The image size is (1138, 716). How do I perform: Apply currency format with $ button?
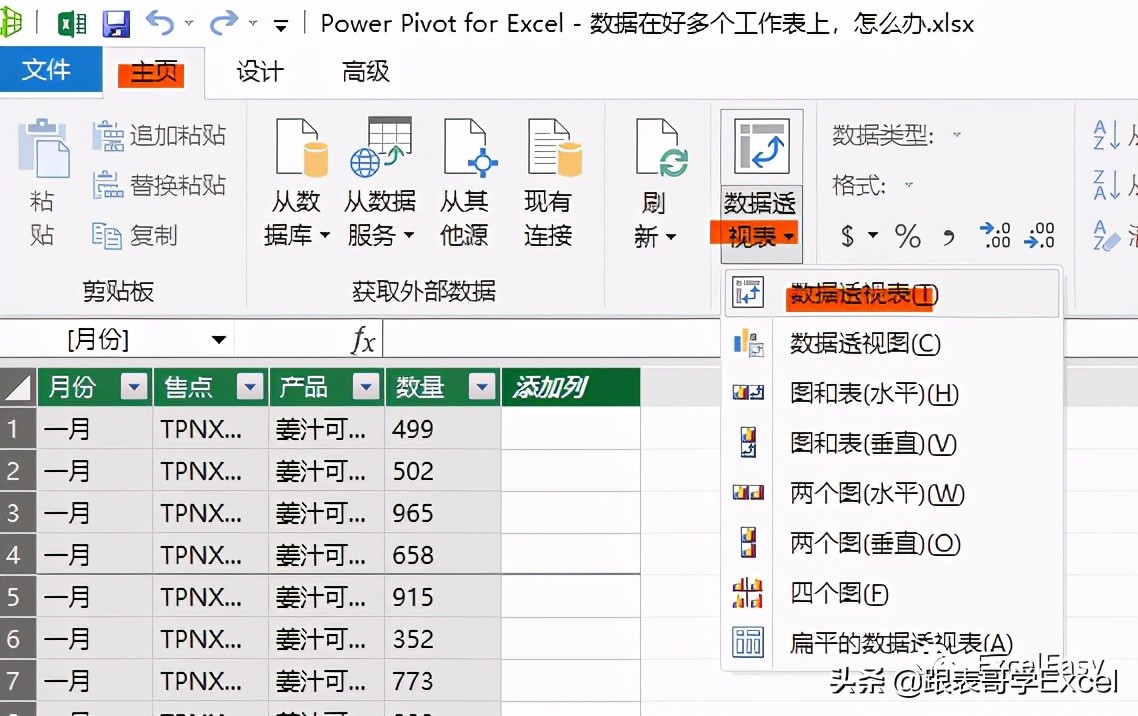tap(847, 236)
